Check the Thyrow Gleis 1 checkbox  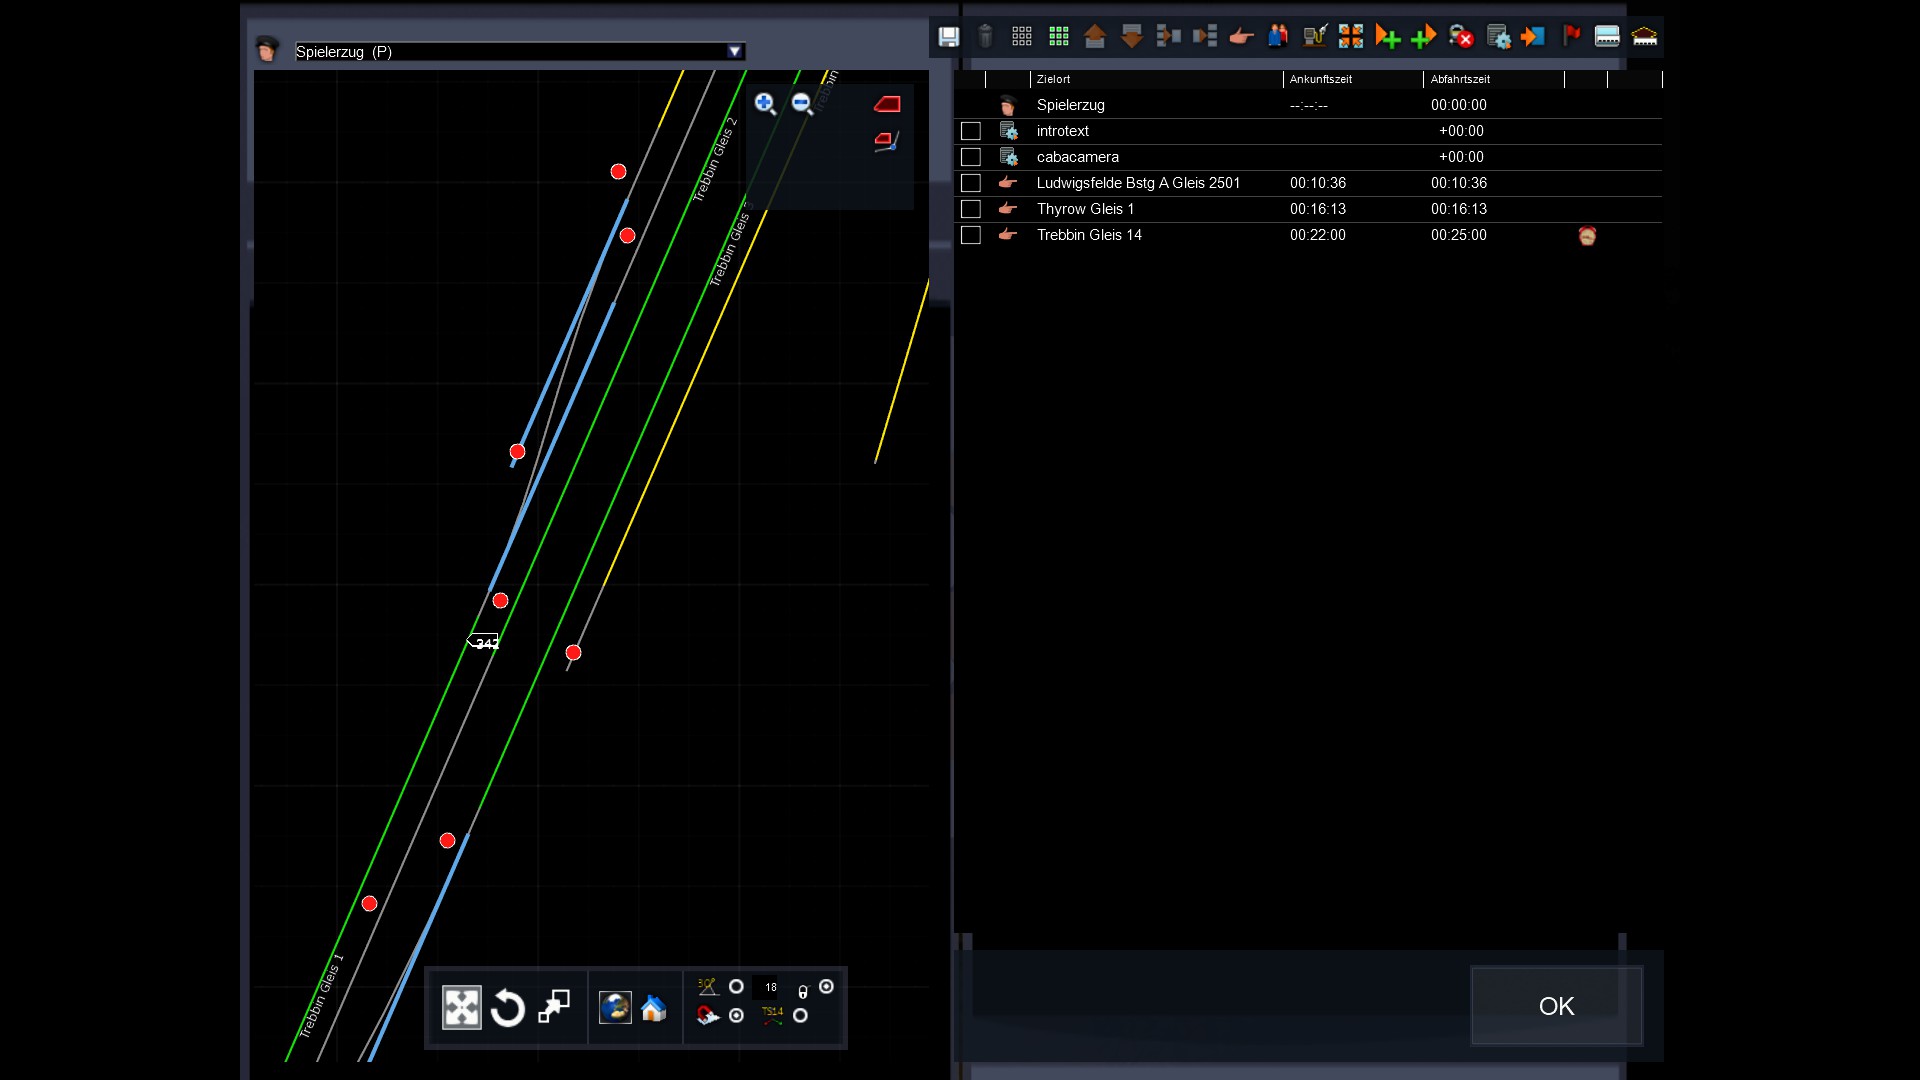pos(970,209)
